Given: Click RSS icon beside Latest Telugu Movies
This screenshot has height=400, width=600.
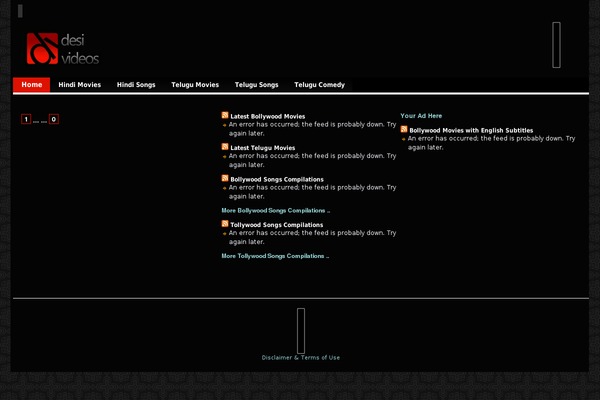Looking at the screenshot, I should tap(225, 147).
